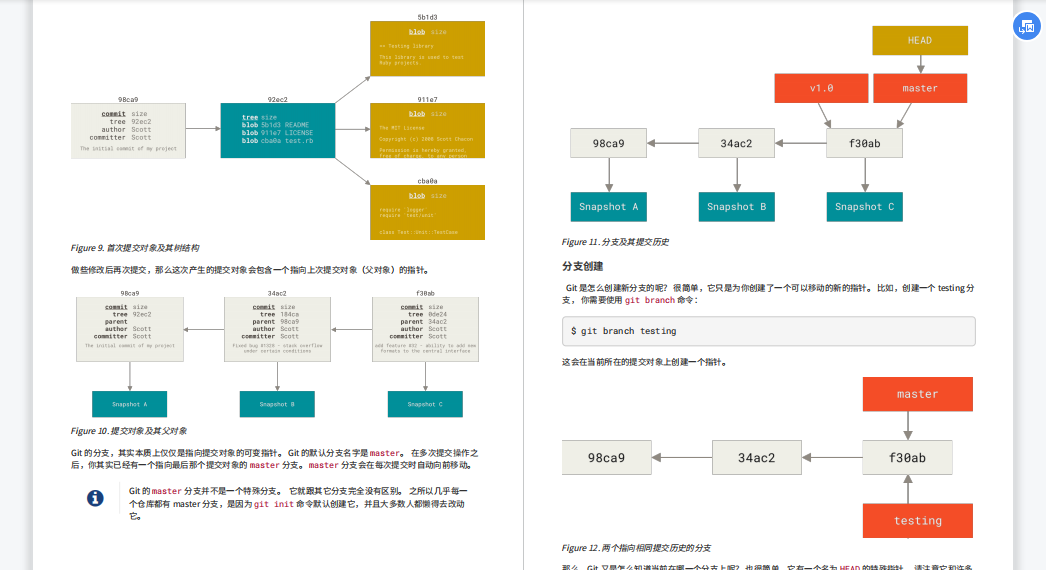Click the paragraph starting with 做些修改后再次提交
The width and height of the screenshot is (1046, 570).
[x=251, y=270]
